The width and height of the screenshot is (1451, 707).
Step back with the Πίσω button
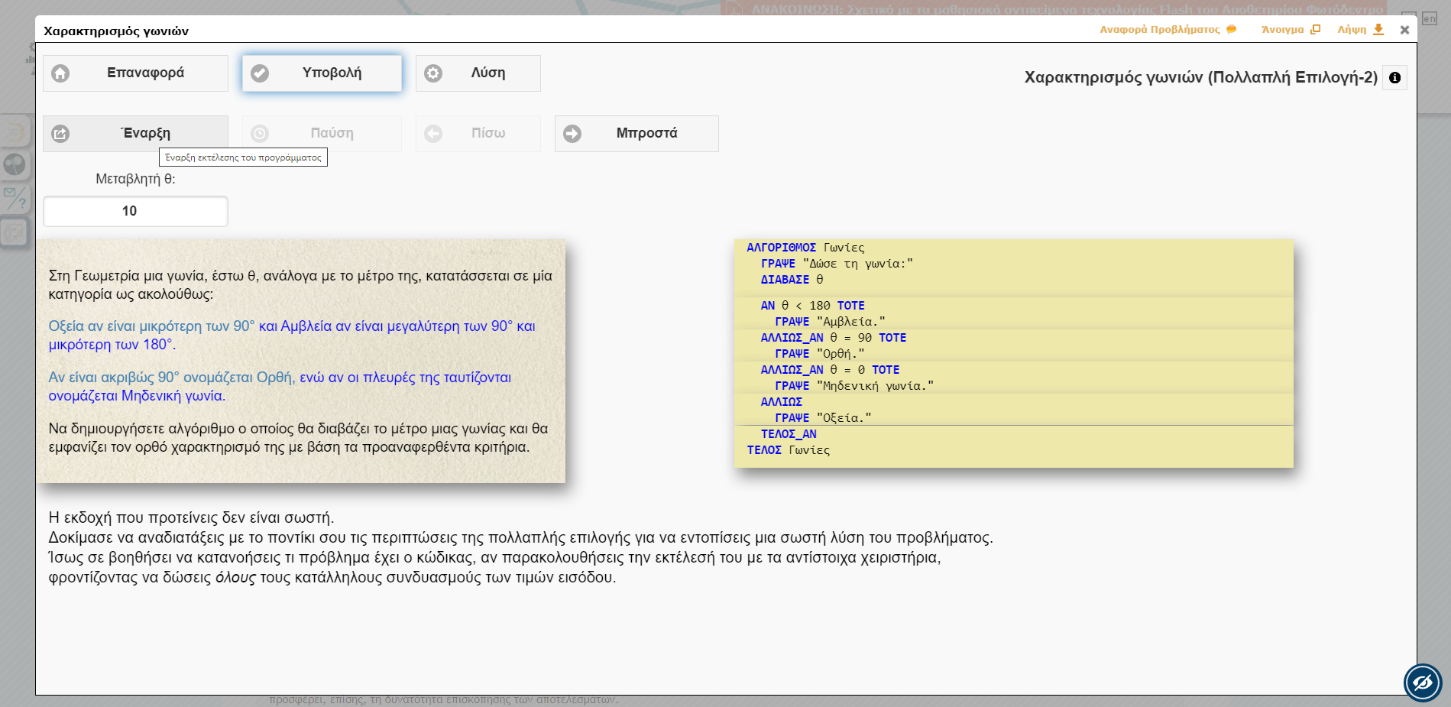click(x=478, y=133)
